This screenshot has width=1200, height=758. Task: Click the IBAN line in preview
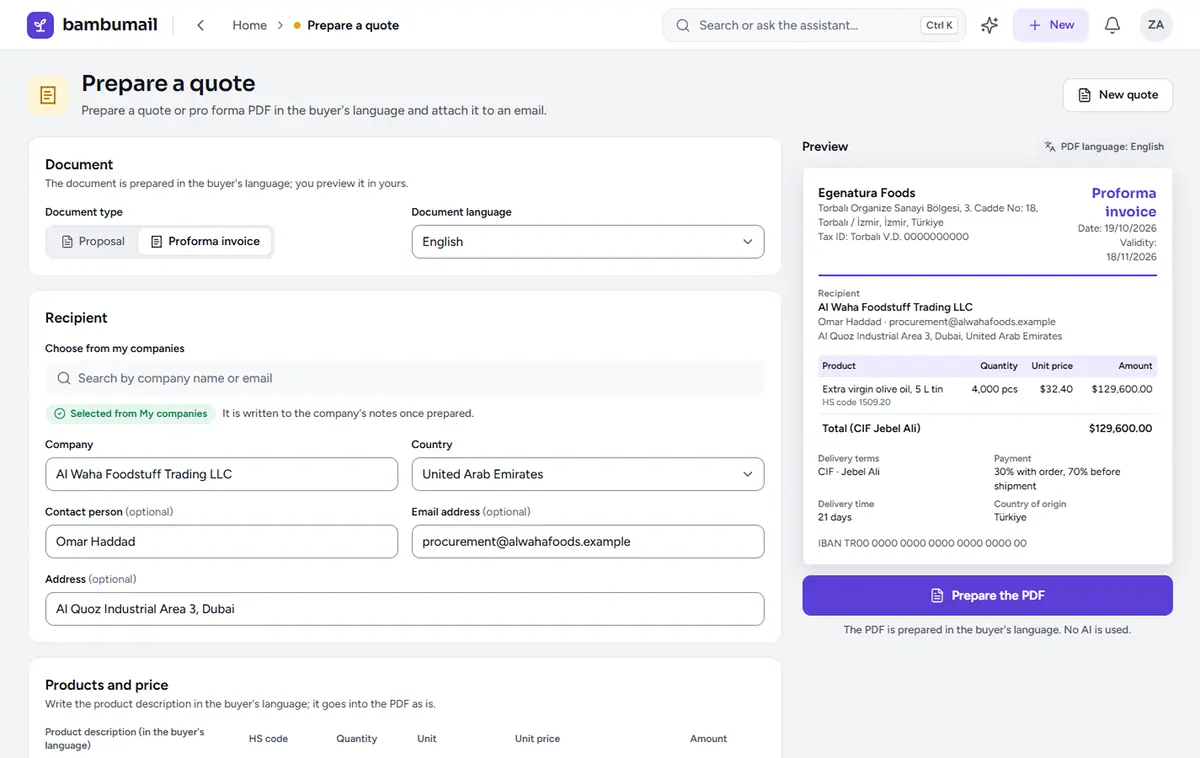(922, 543)
